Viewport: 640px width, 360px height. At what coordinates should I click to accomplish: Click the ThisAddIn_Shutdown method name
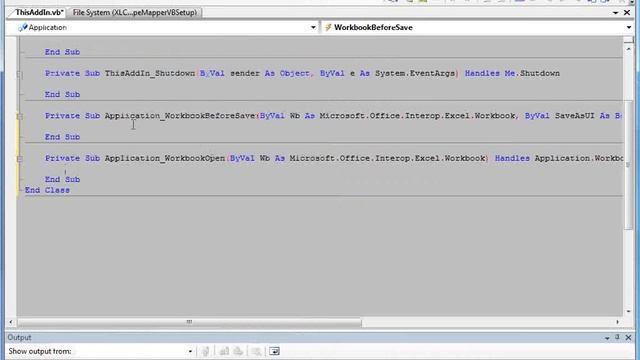point(150,73)
